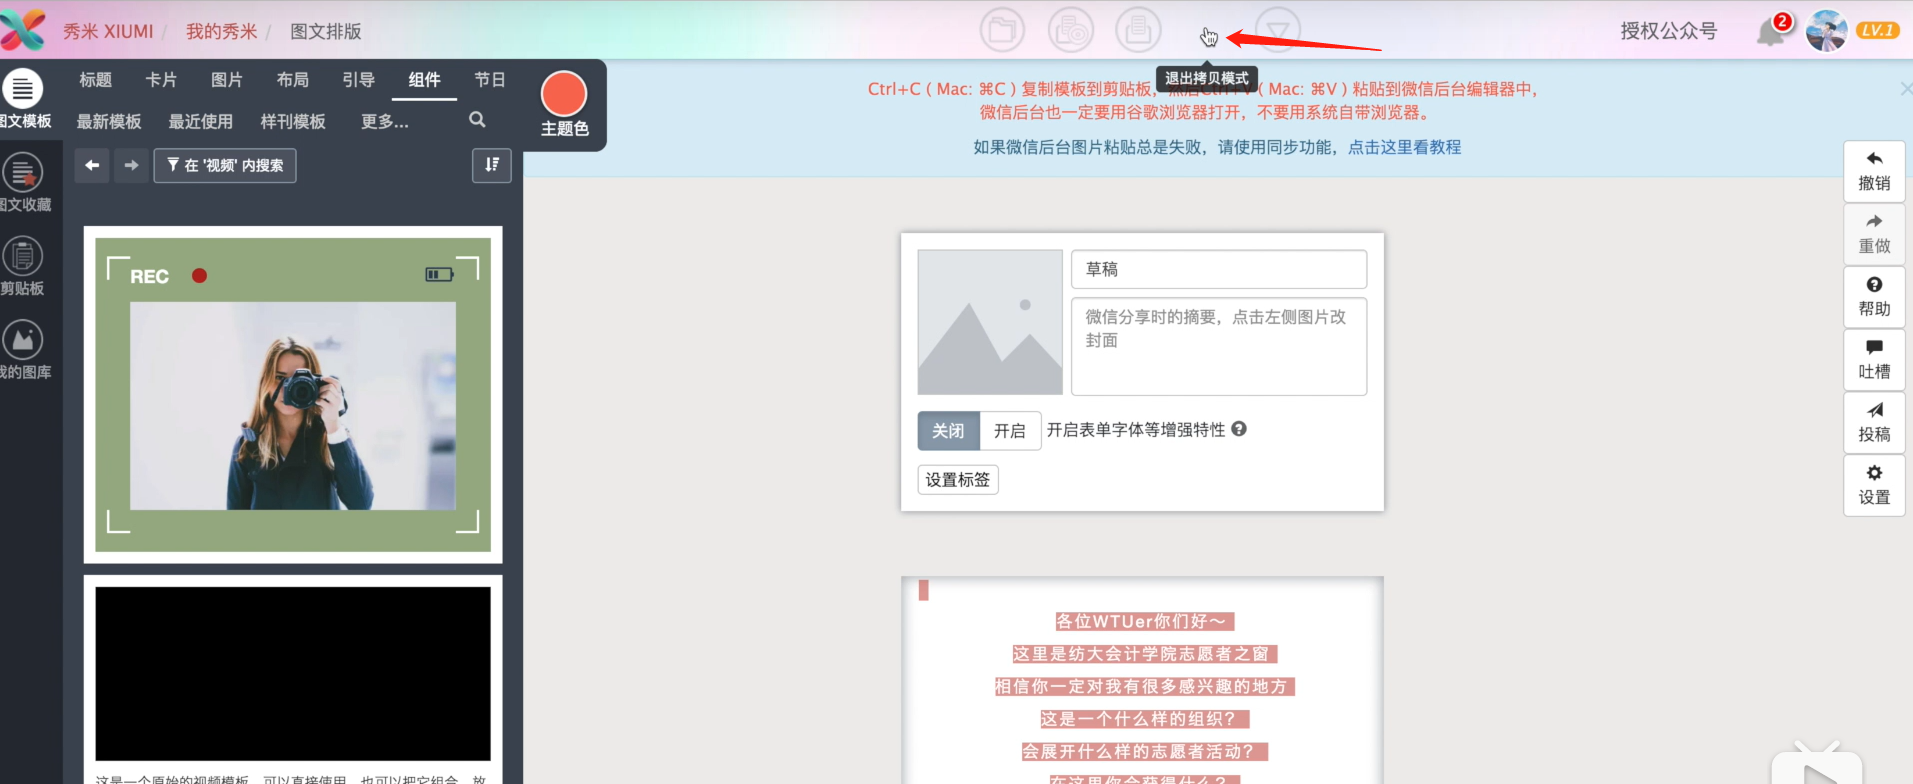Click the faded funnel icon in top toolbar
The height and width of the screenshot is (784, 1913).
coord(1278,30)
